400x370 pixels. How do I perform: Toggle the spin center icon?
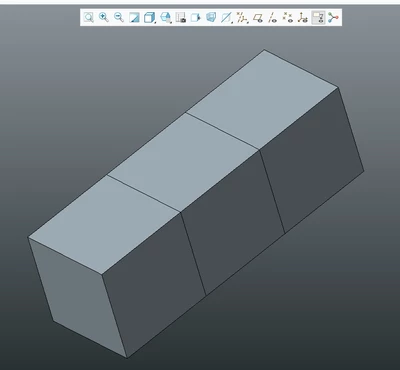click(333, 17)
